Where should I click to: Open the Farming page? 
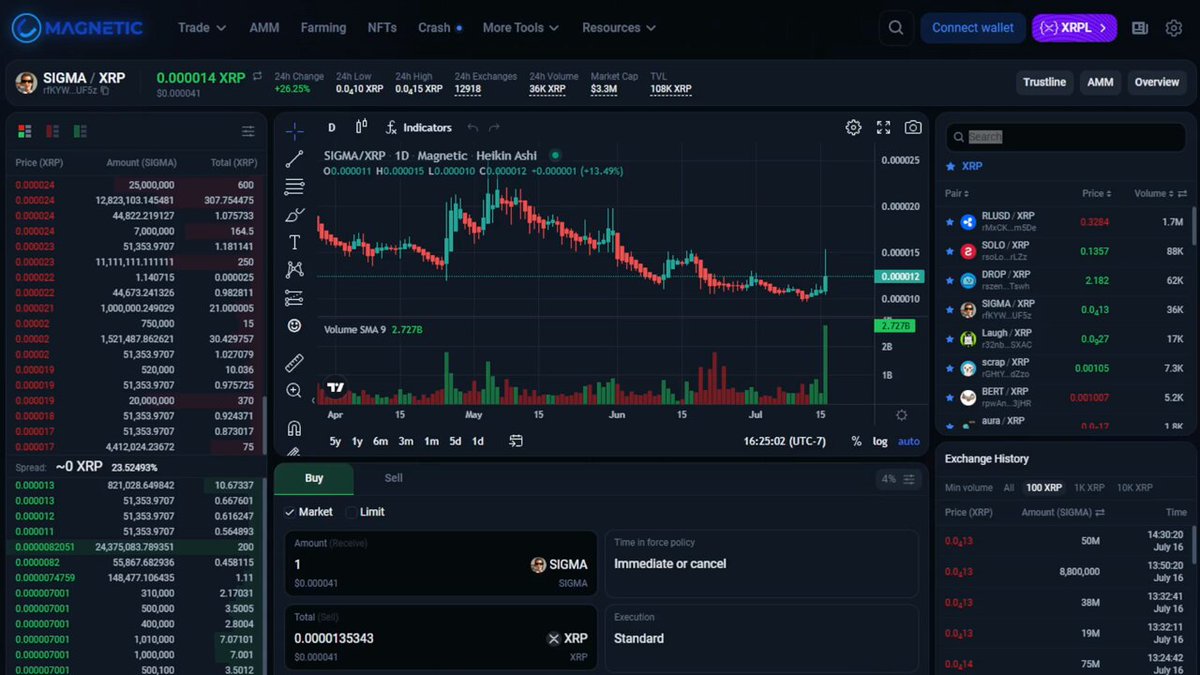pos(323,28)
